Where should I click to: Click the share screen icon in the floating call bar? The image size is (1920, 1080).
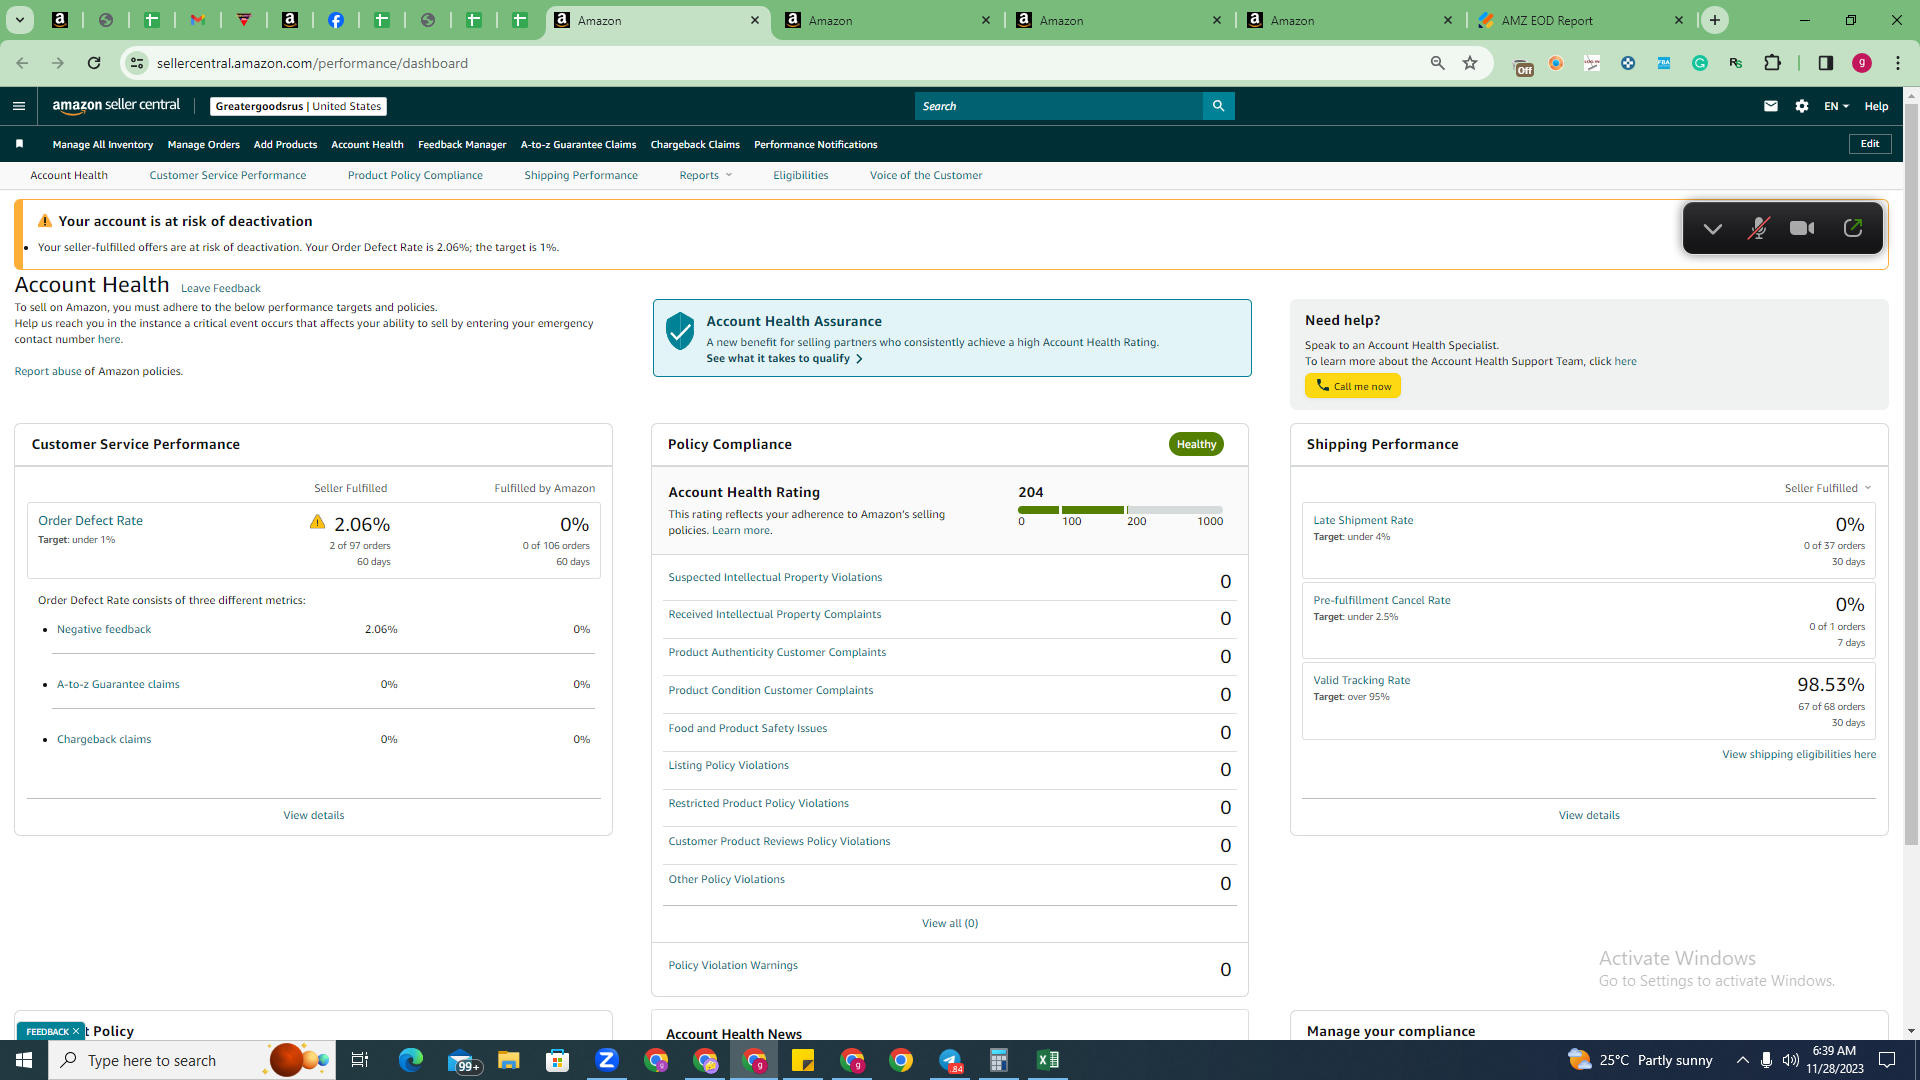(x=1852, y=228)
